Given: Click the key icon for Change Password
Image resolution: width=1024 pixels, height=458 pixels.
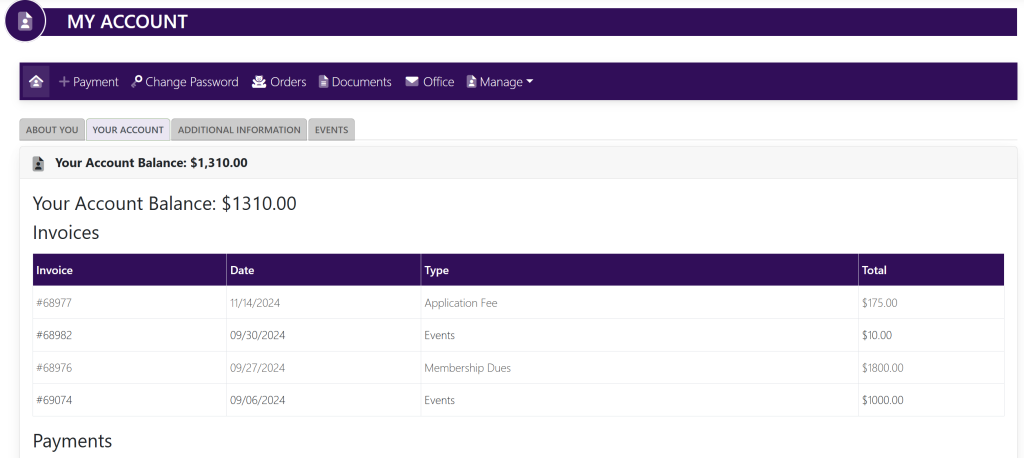Looking at the screenshot, I should (x=136, y=82).
